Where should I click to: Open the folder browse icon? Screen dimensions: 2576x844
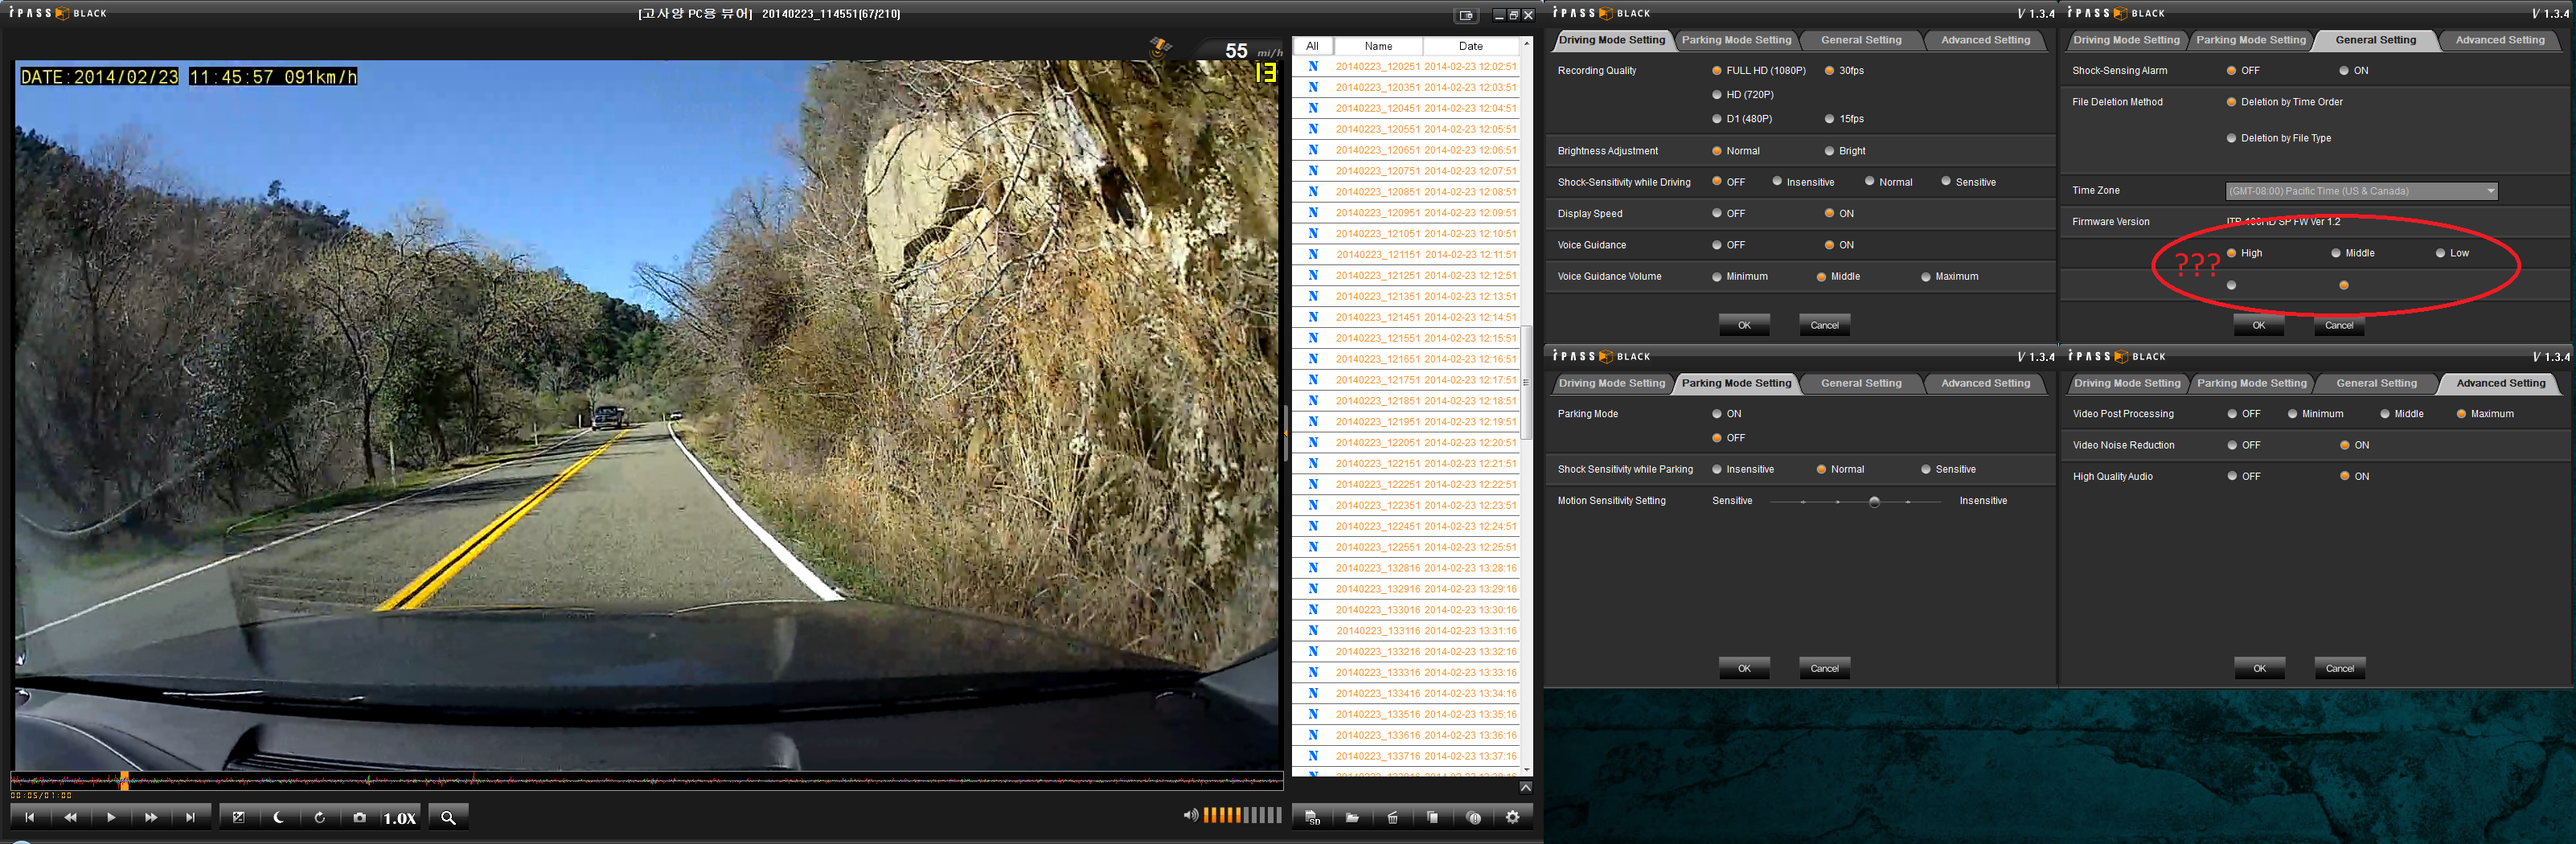(1352, 817)
